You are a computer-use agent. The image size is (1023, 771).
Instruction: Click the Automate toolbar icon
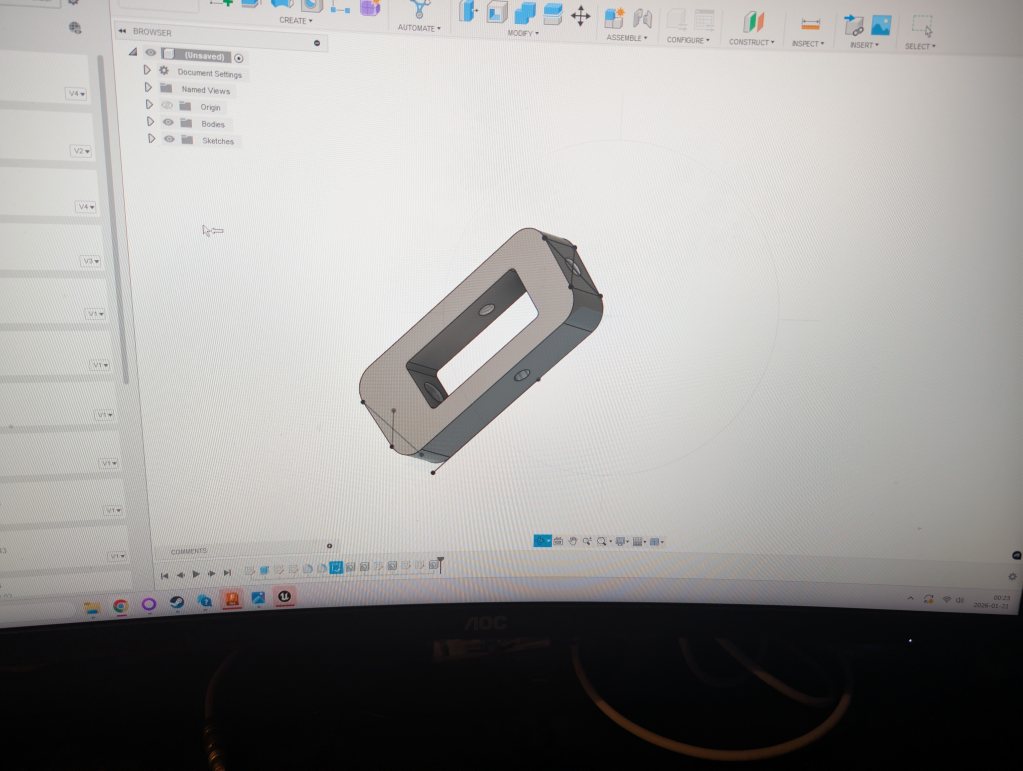click(x=418, y=8)
